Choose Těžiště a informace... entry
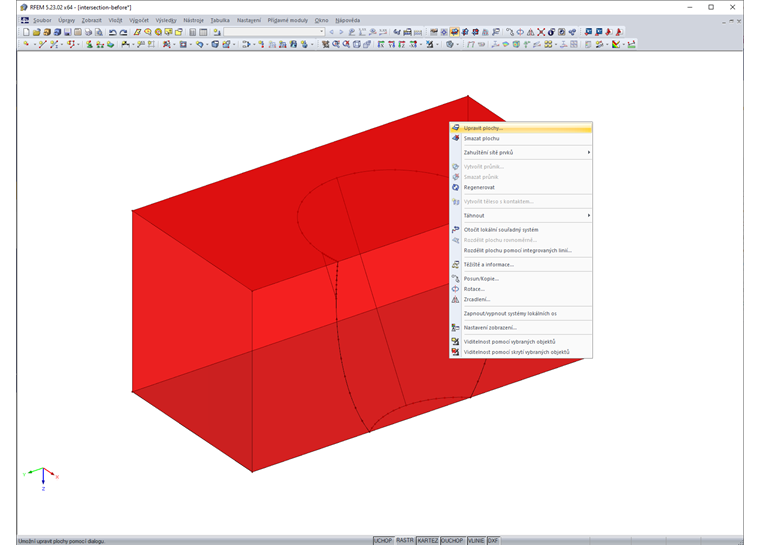 pyautogui.click(x=521, y=265)
